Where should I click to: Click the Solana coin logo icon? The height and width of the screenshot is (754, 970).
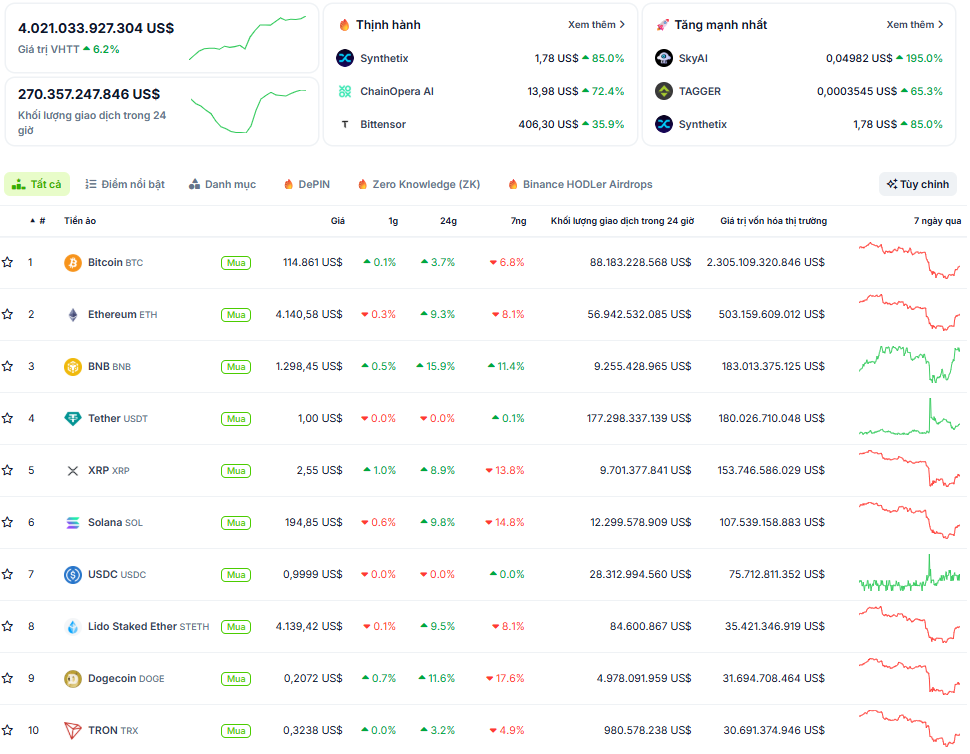pyautogui.click(x=72, y=523)
